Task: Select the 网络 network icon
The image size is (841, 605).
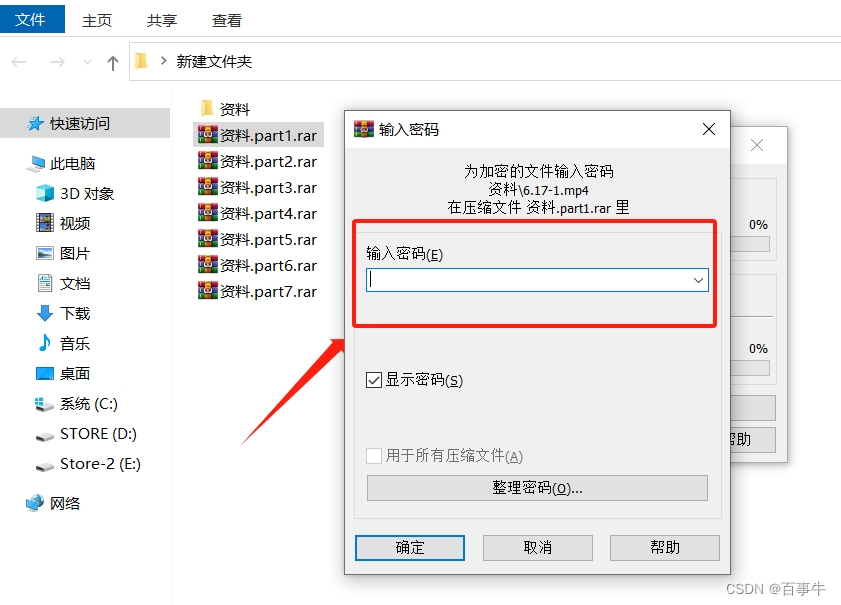Action: click(35, 503)
